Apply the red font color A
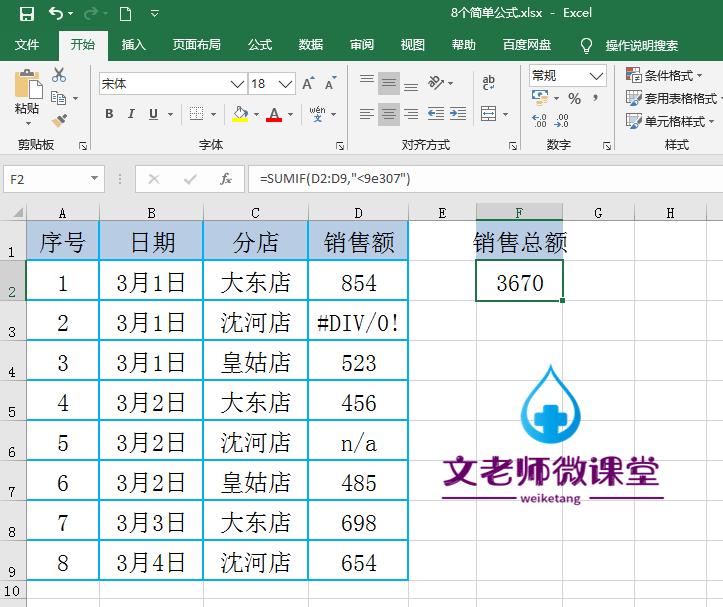Image resolution: width=723 pixels, height=607 pixels. coord(274,114)
